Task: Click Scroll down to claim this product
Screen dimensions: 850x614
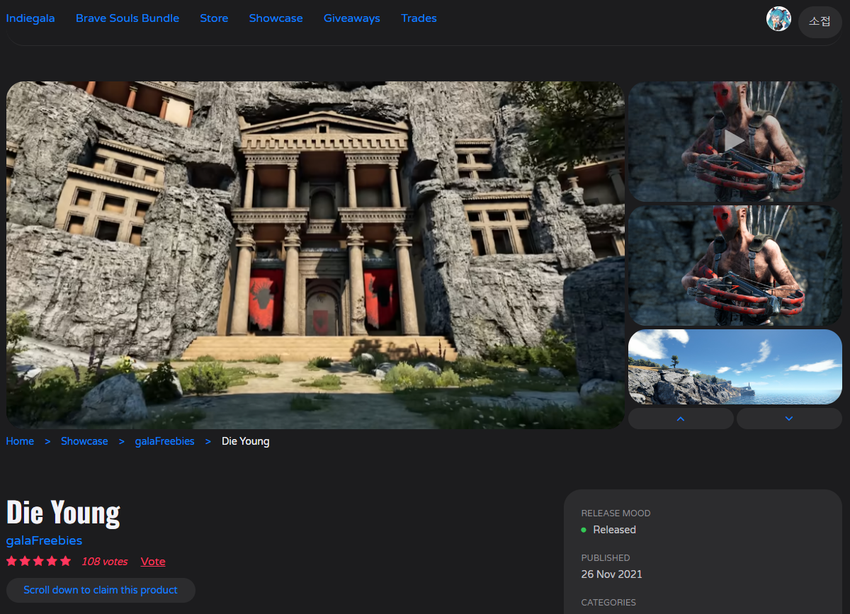Action: [100, 590]
